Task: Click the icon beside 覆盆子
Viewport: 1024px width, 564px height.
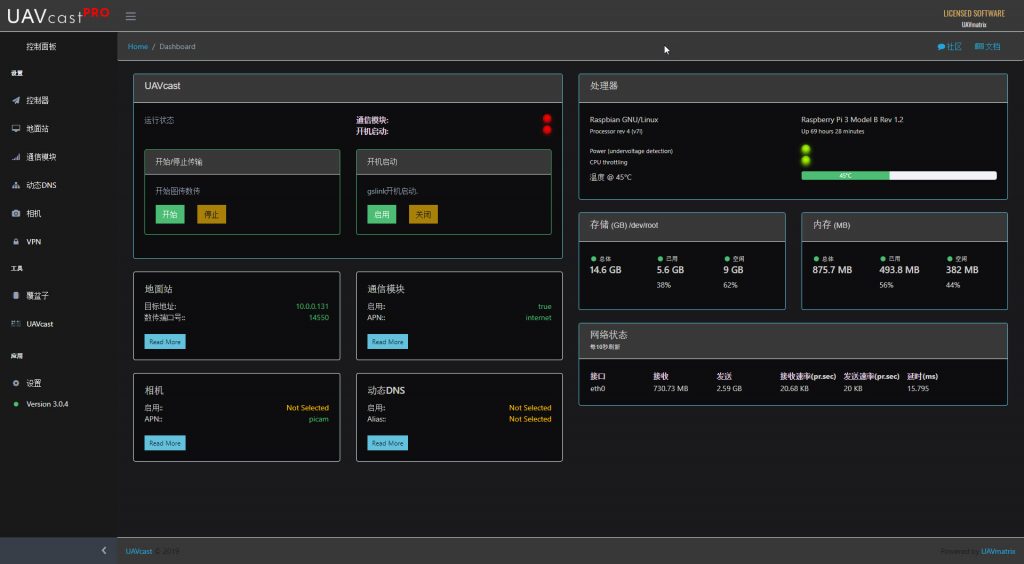Action: 16,296
